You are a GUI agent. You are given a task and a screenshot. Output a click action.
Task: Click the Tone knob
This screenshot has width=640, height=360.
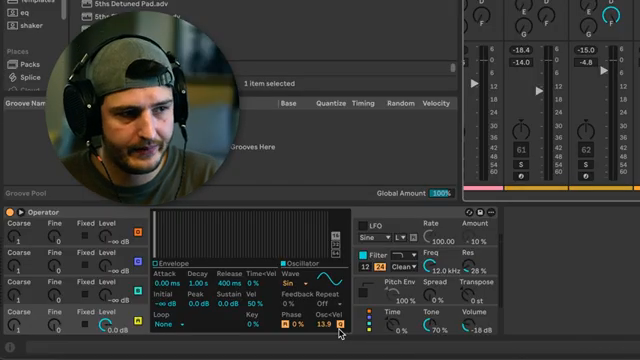(x=429, y=324)
